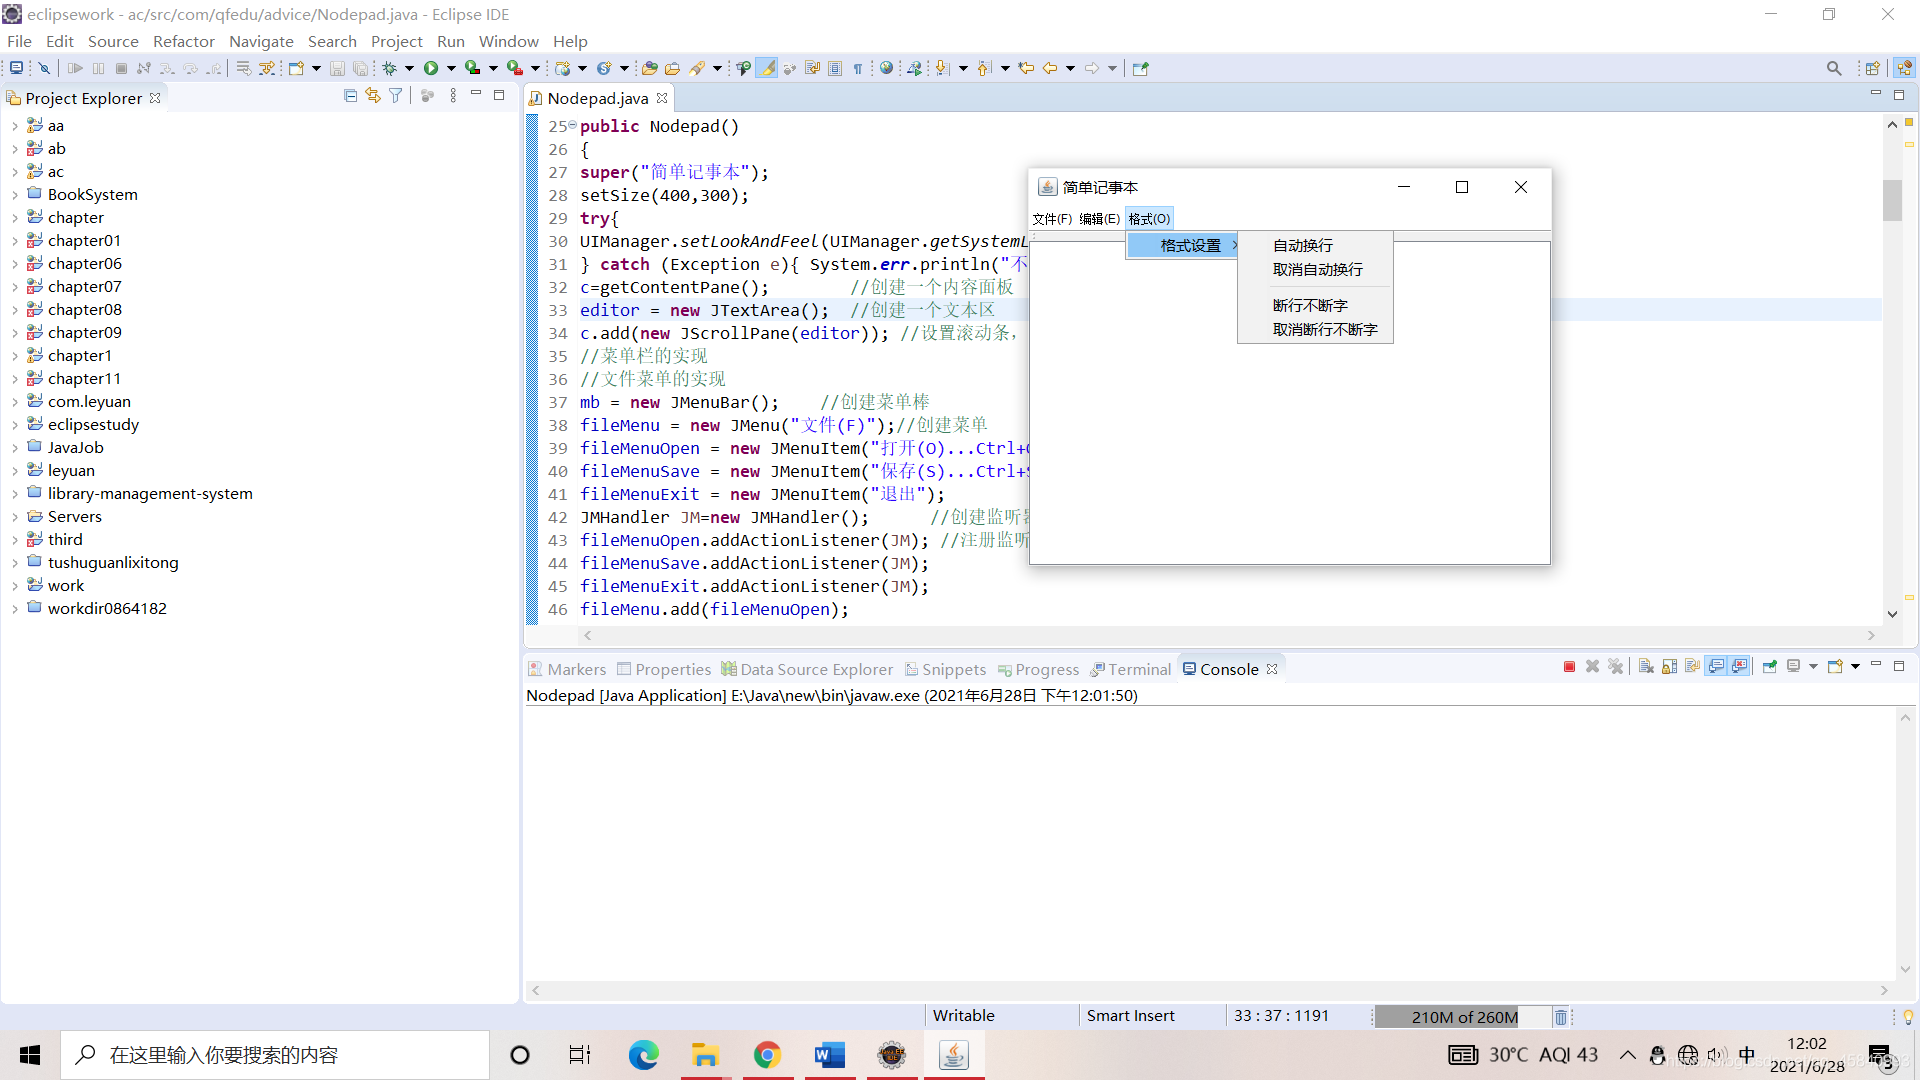Switch to the Markers tab
Image resolution: width=1920 pixels, height=1080 pixels.
[x=567, y=669]
